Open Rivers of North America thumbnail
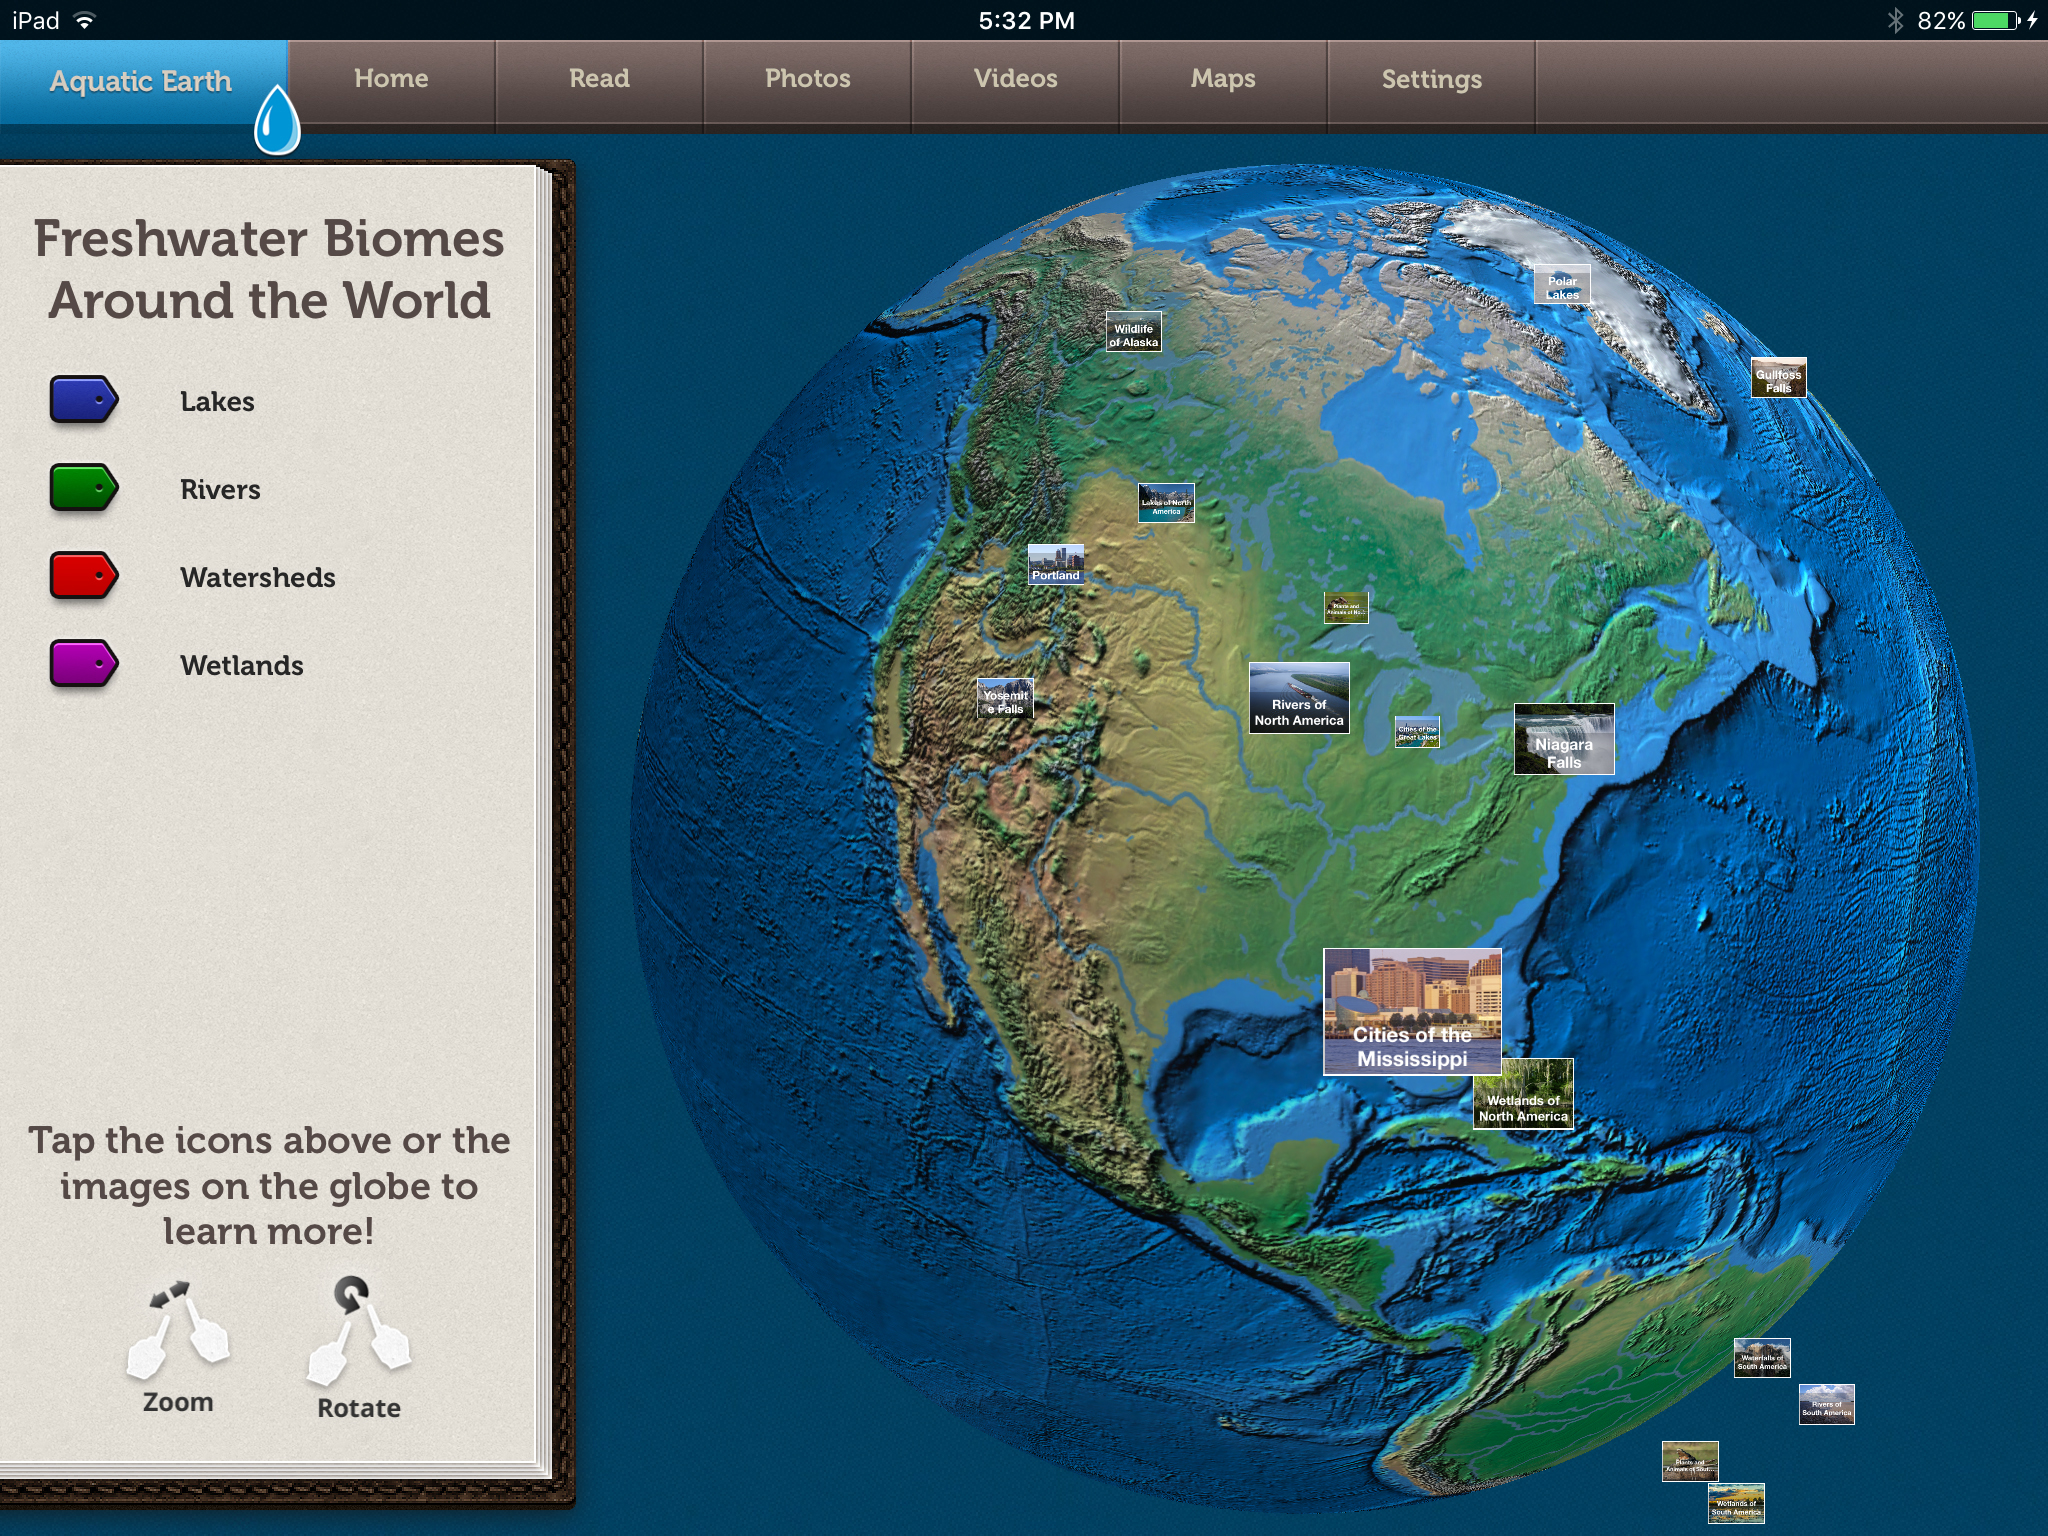 click(x=1299, y=698)
